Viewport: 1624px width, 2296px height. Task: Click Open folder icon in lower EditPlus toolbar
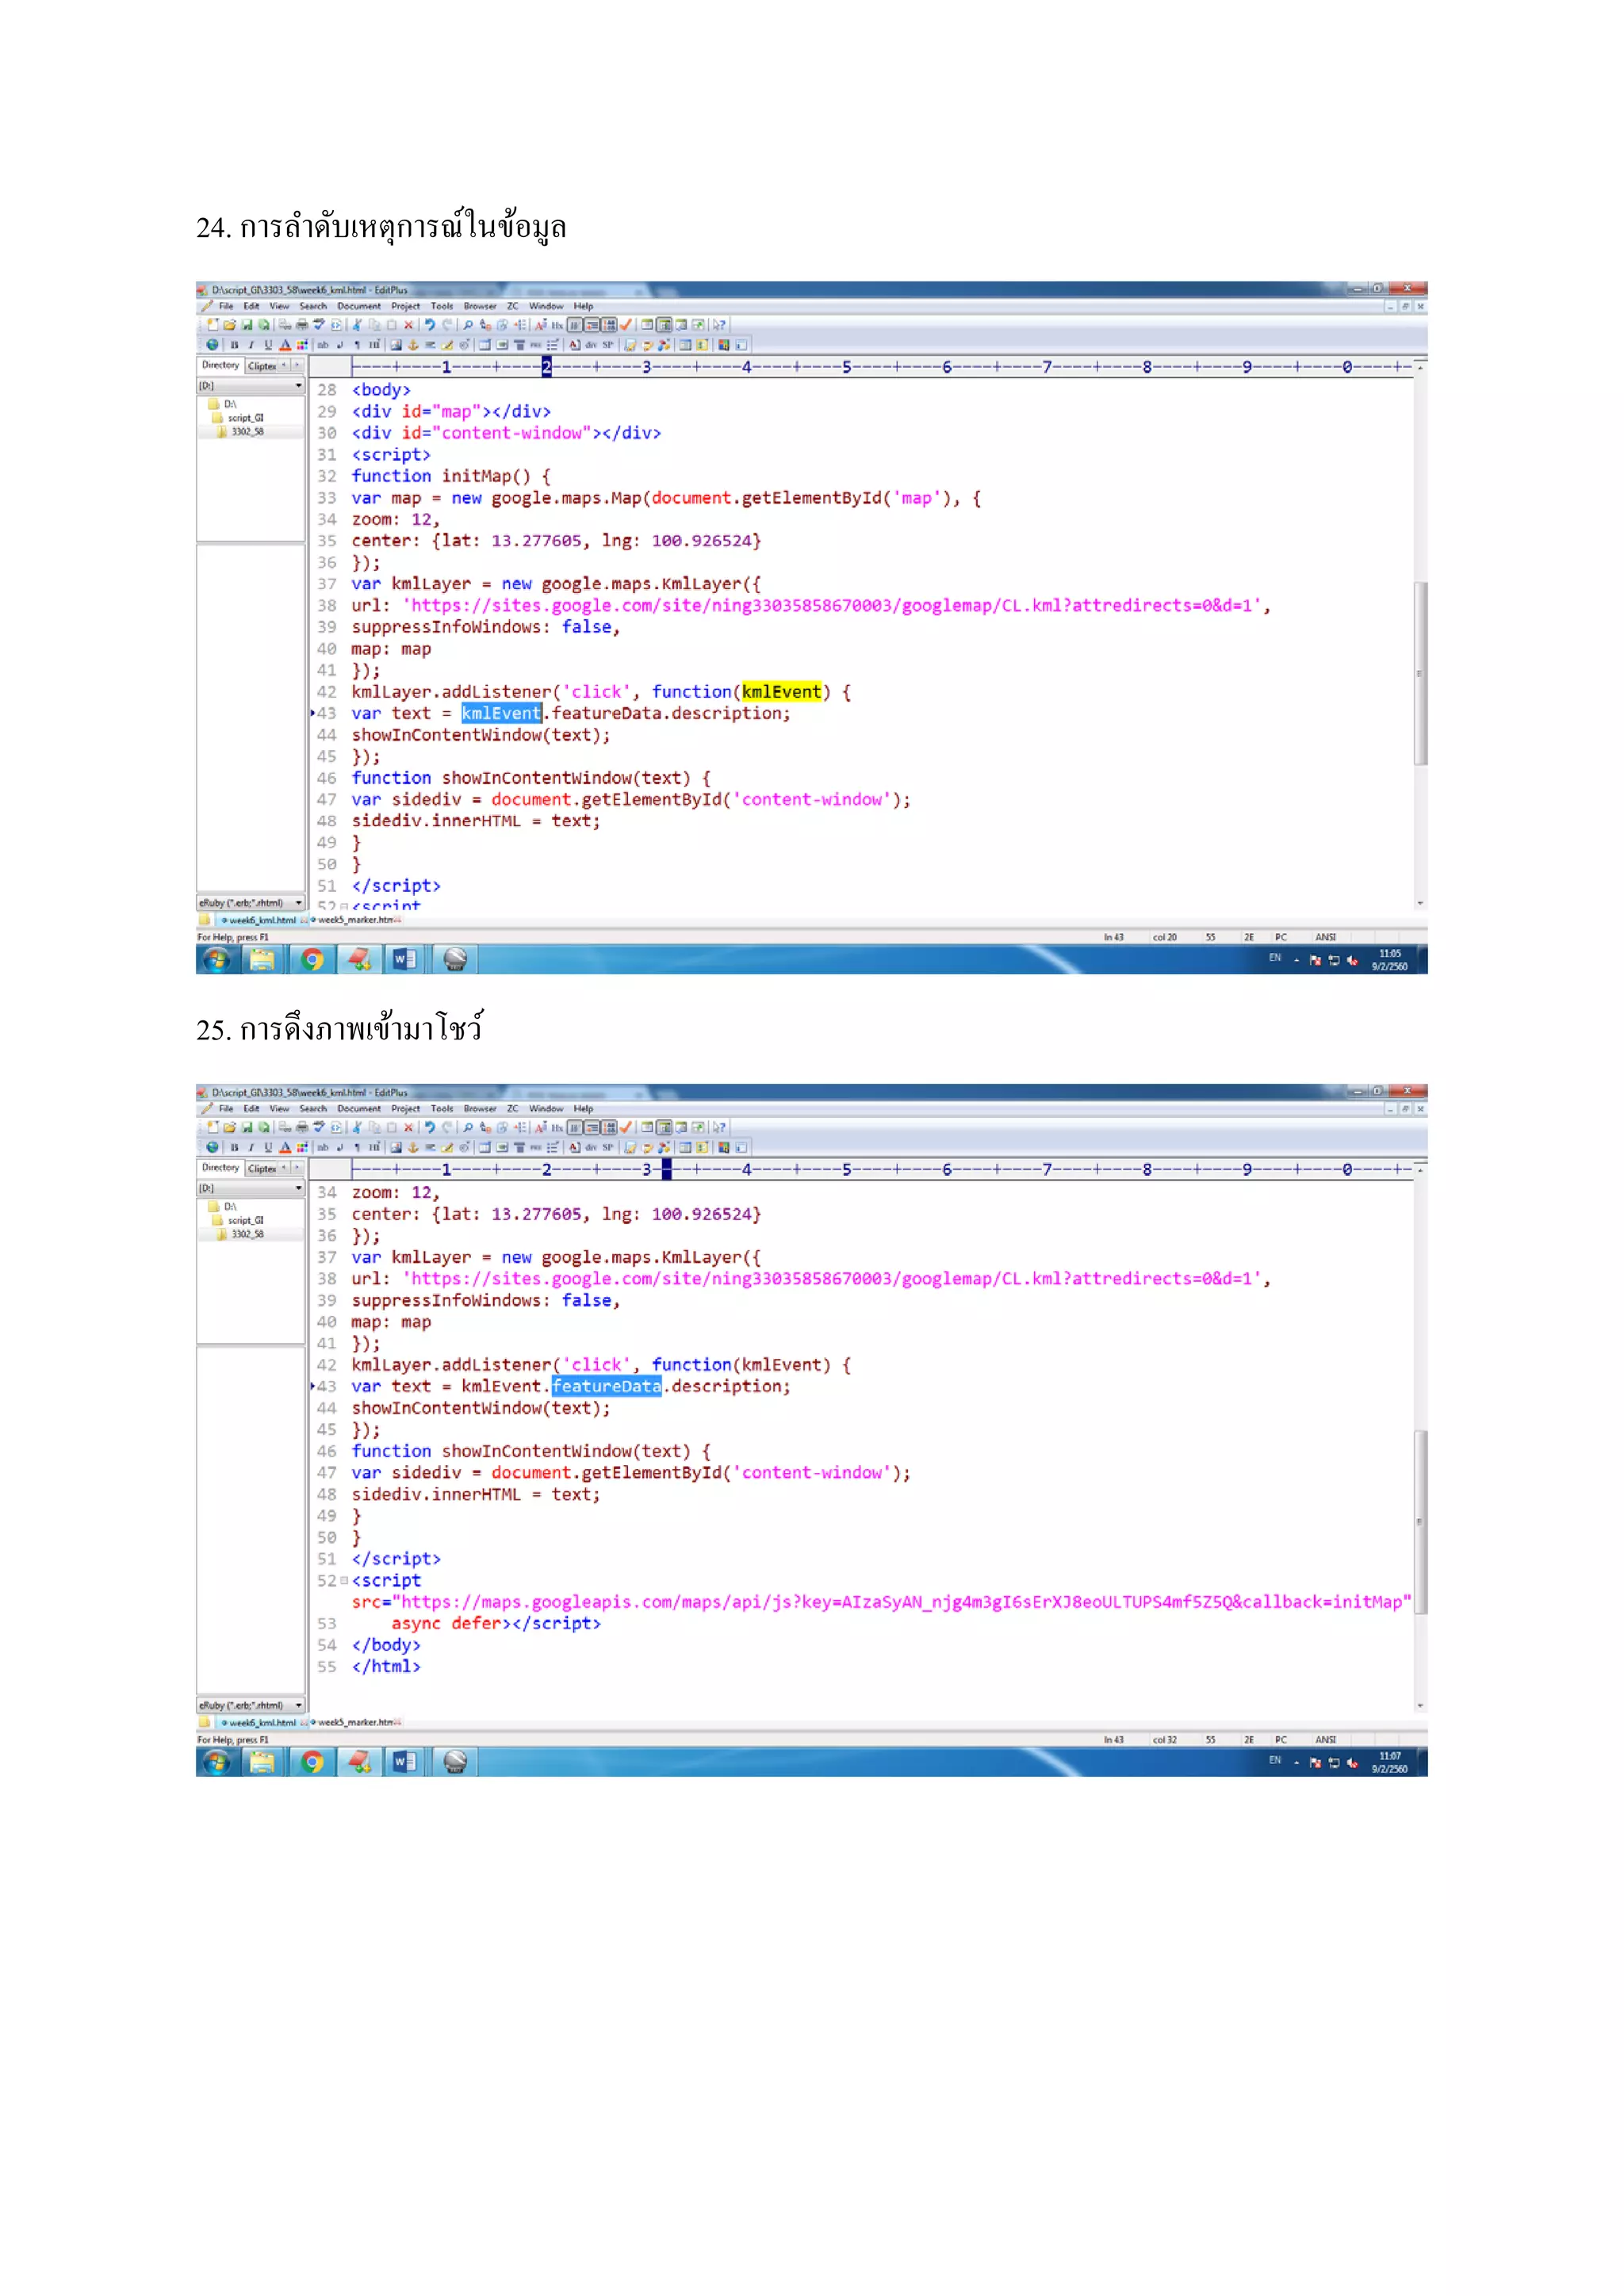(230, 1127)
